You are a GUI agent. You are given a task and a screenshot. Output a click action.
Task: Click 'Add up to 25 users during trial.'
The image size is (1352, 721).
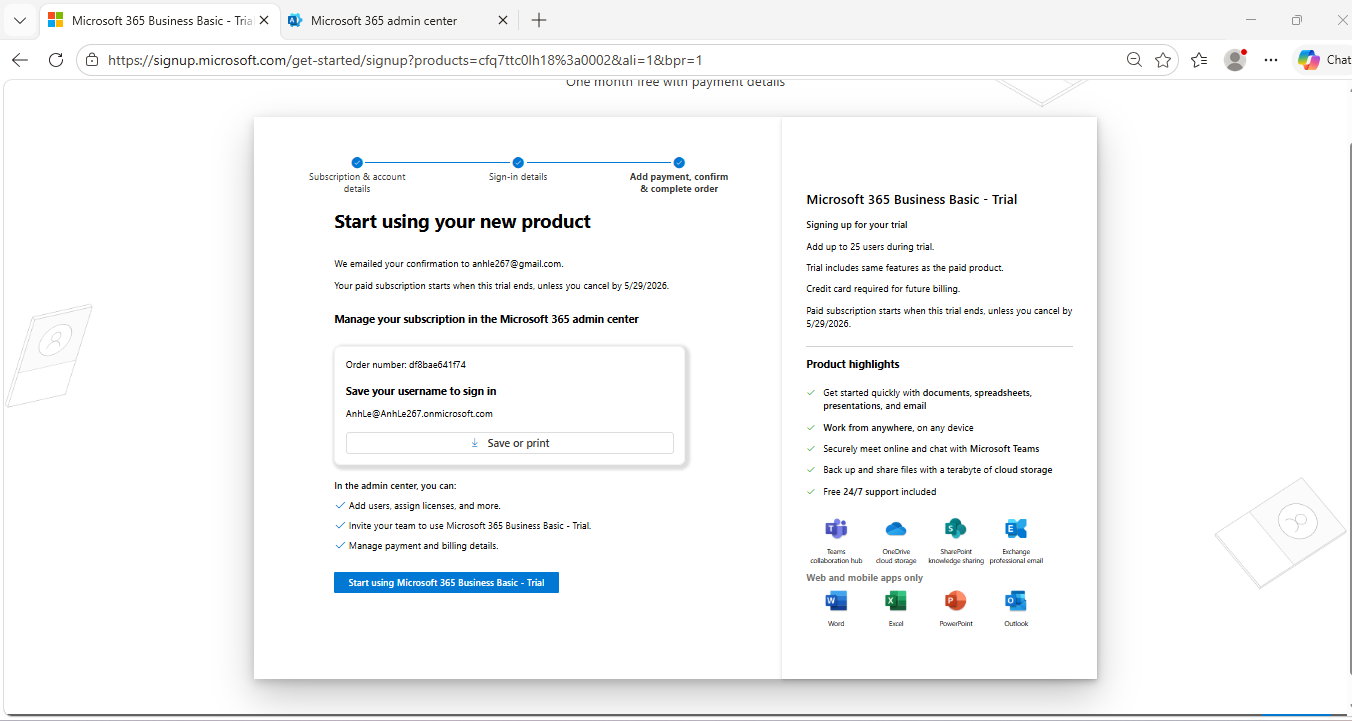[x=870, y=246]
